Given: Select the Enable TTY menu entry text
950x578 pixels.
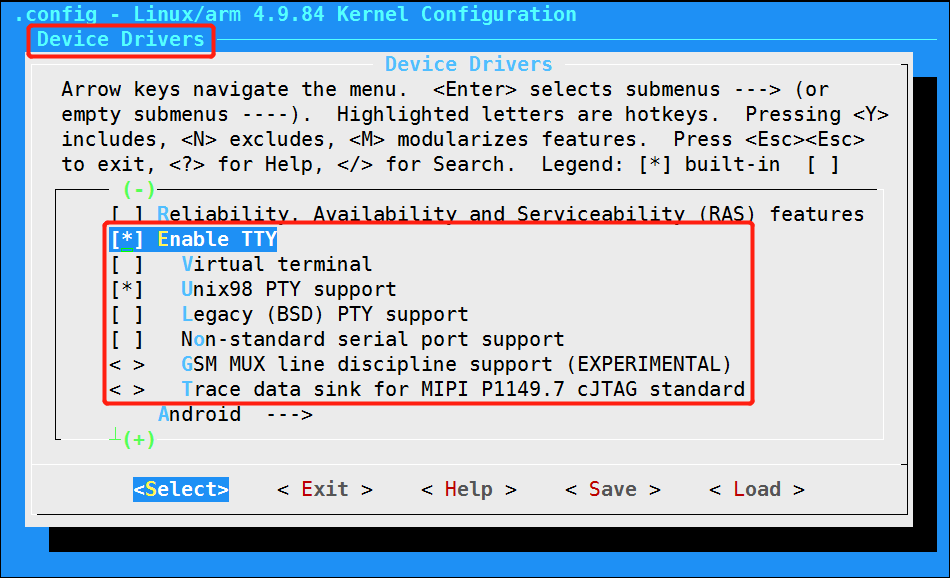Looking at the screenshot, I should (217, 240).
